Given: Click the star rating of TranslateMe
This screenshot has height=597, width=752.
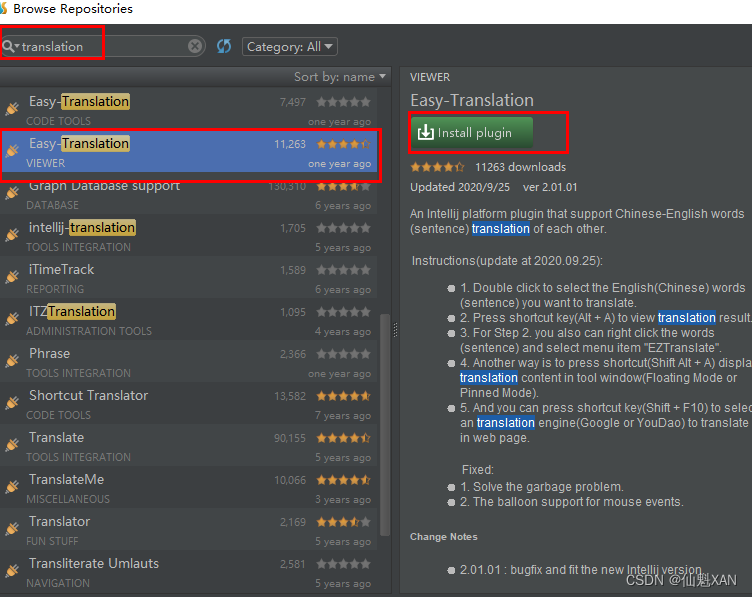Looking at the screenshot, I should tap(343, 480).
